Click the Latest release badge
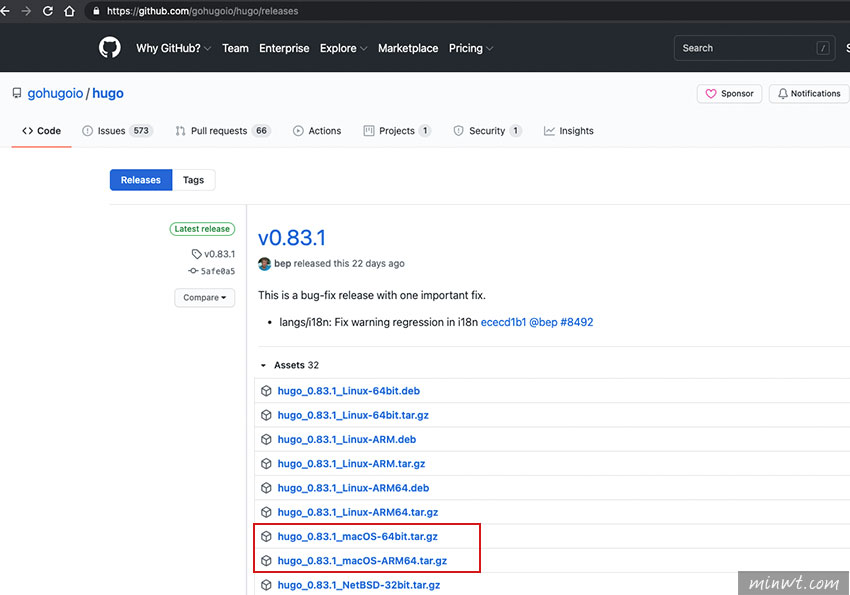The height and width of the screenshot is (595, 850). point(202,229)
